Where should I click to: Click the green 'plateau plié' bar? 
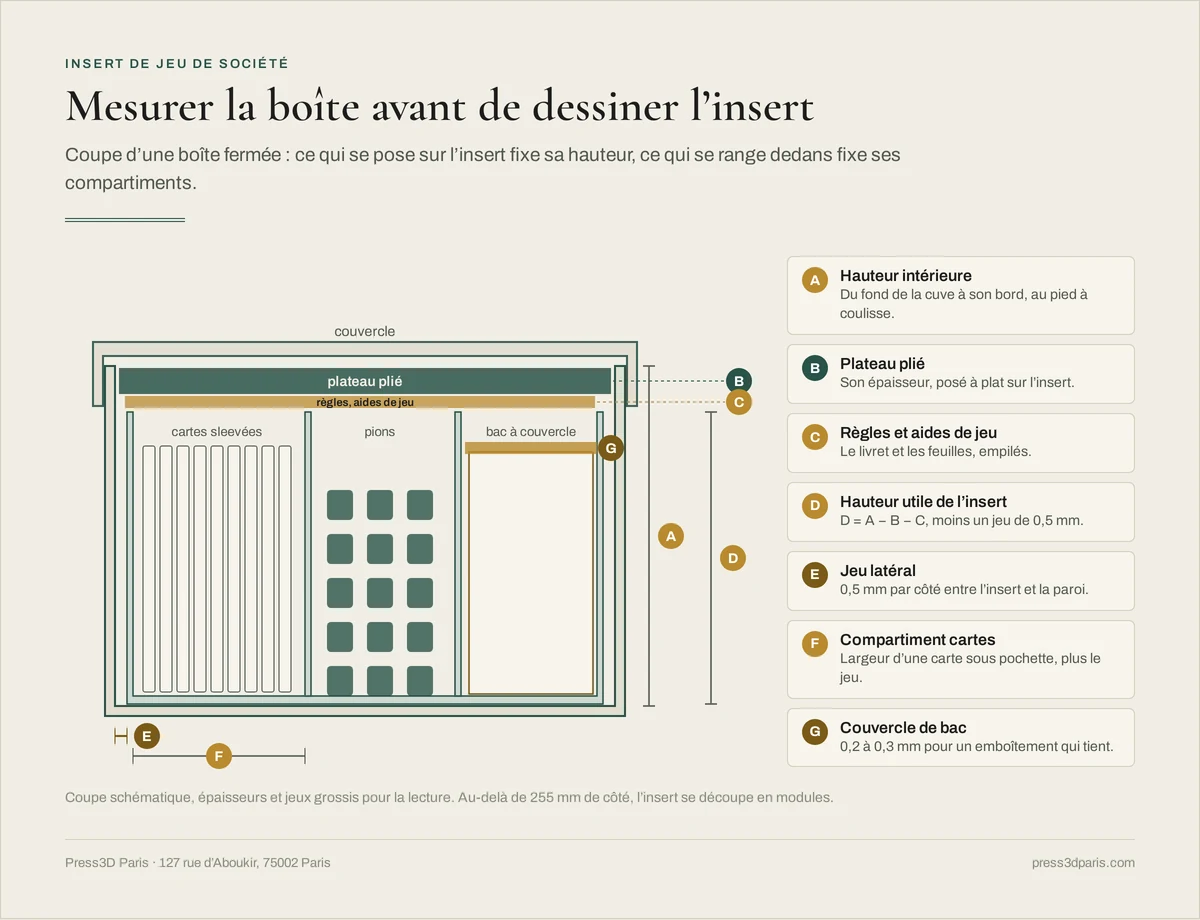coord(365,381)
